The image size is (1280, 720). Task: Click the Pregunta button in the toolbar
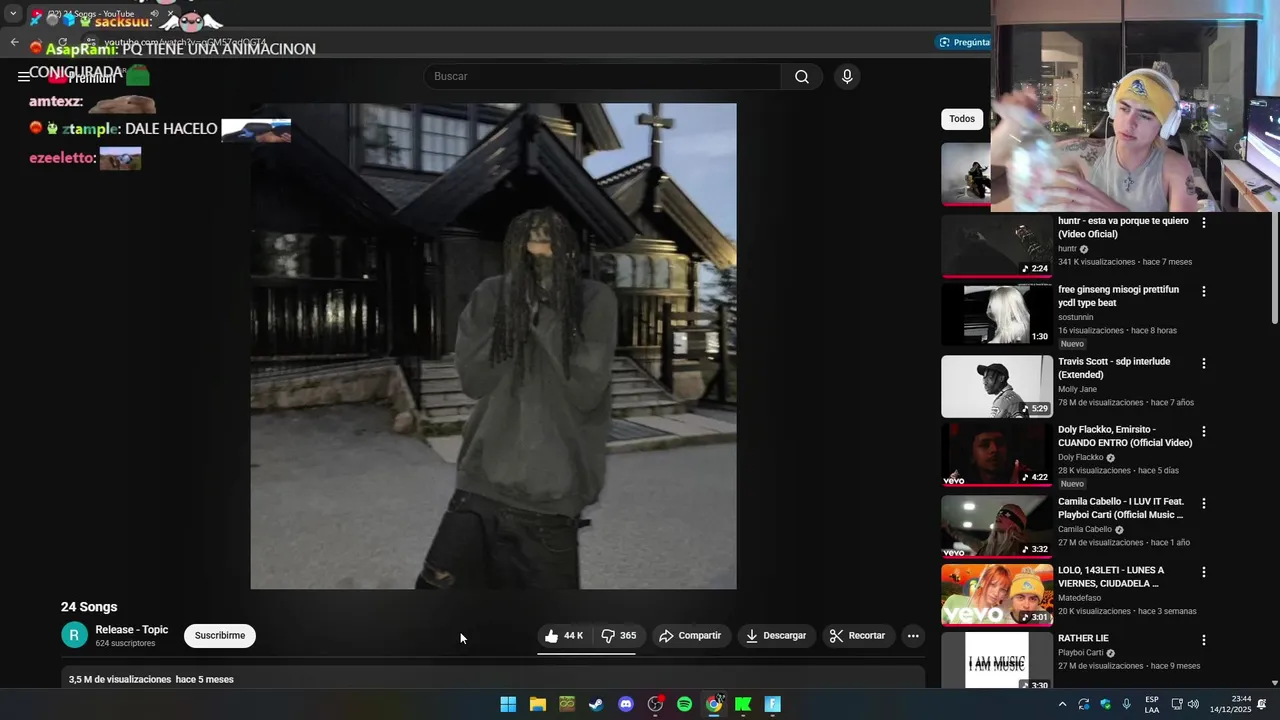(964, 42)
